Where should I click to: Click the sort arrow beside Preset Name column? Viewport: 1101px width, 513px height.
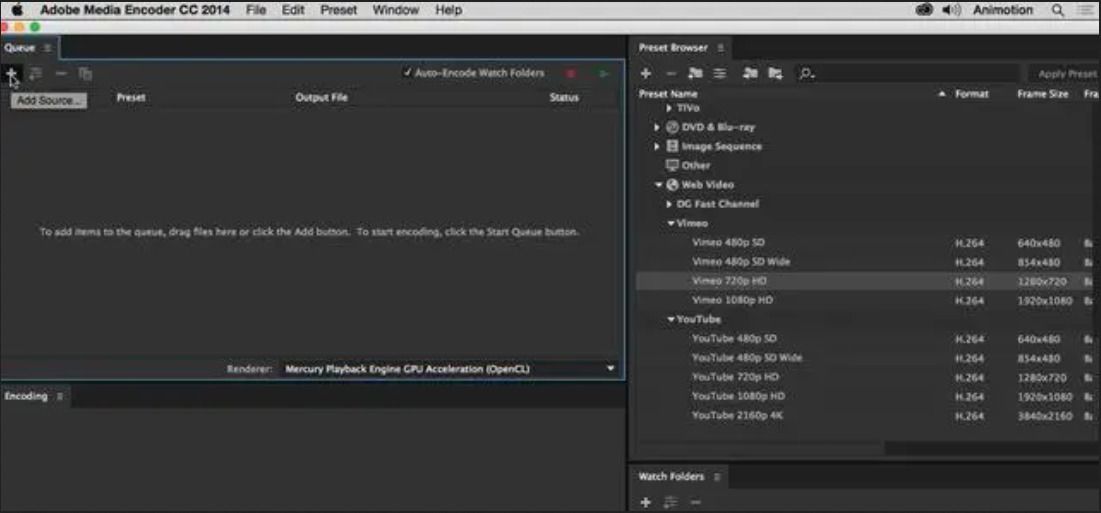point(942,94)
